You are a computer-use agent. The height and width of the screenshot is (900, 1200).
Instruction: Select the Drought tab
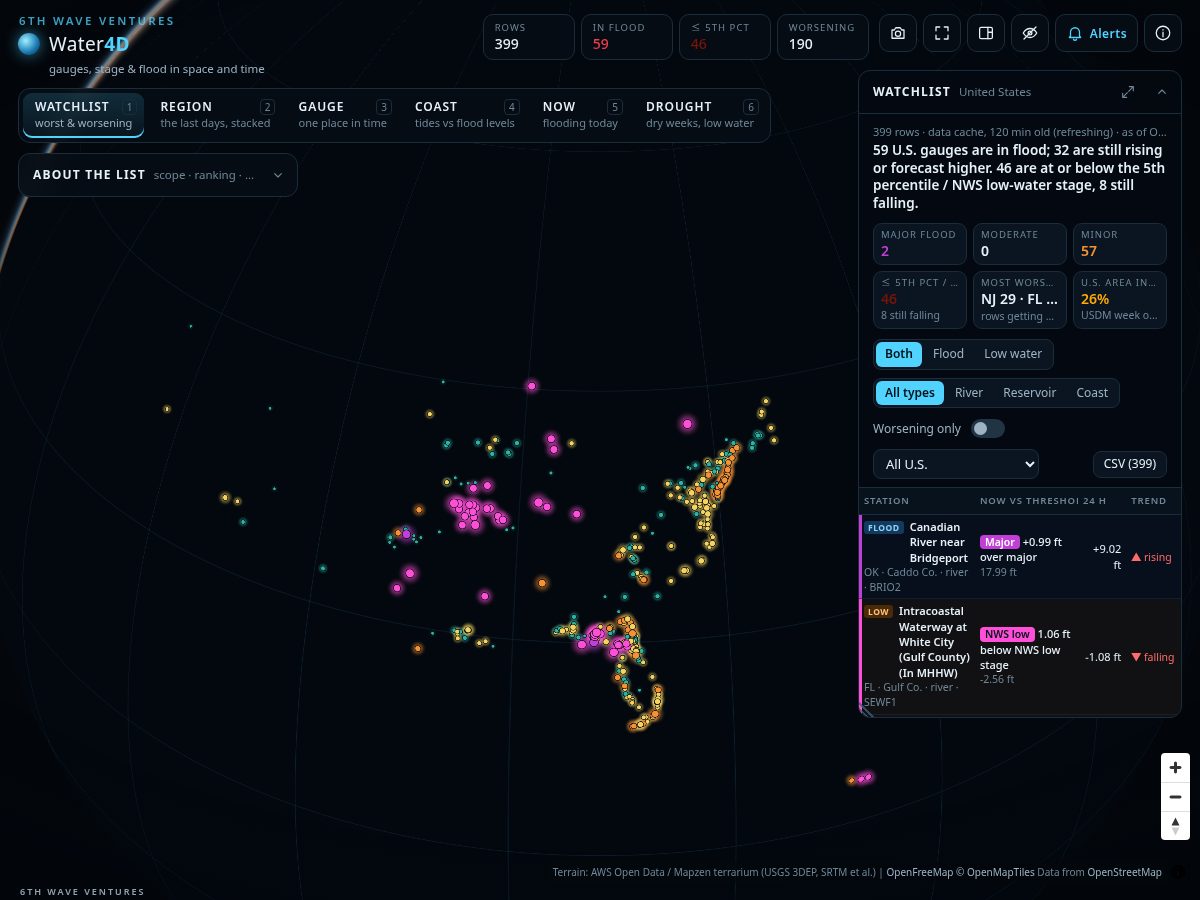[x=700, y=115]
